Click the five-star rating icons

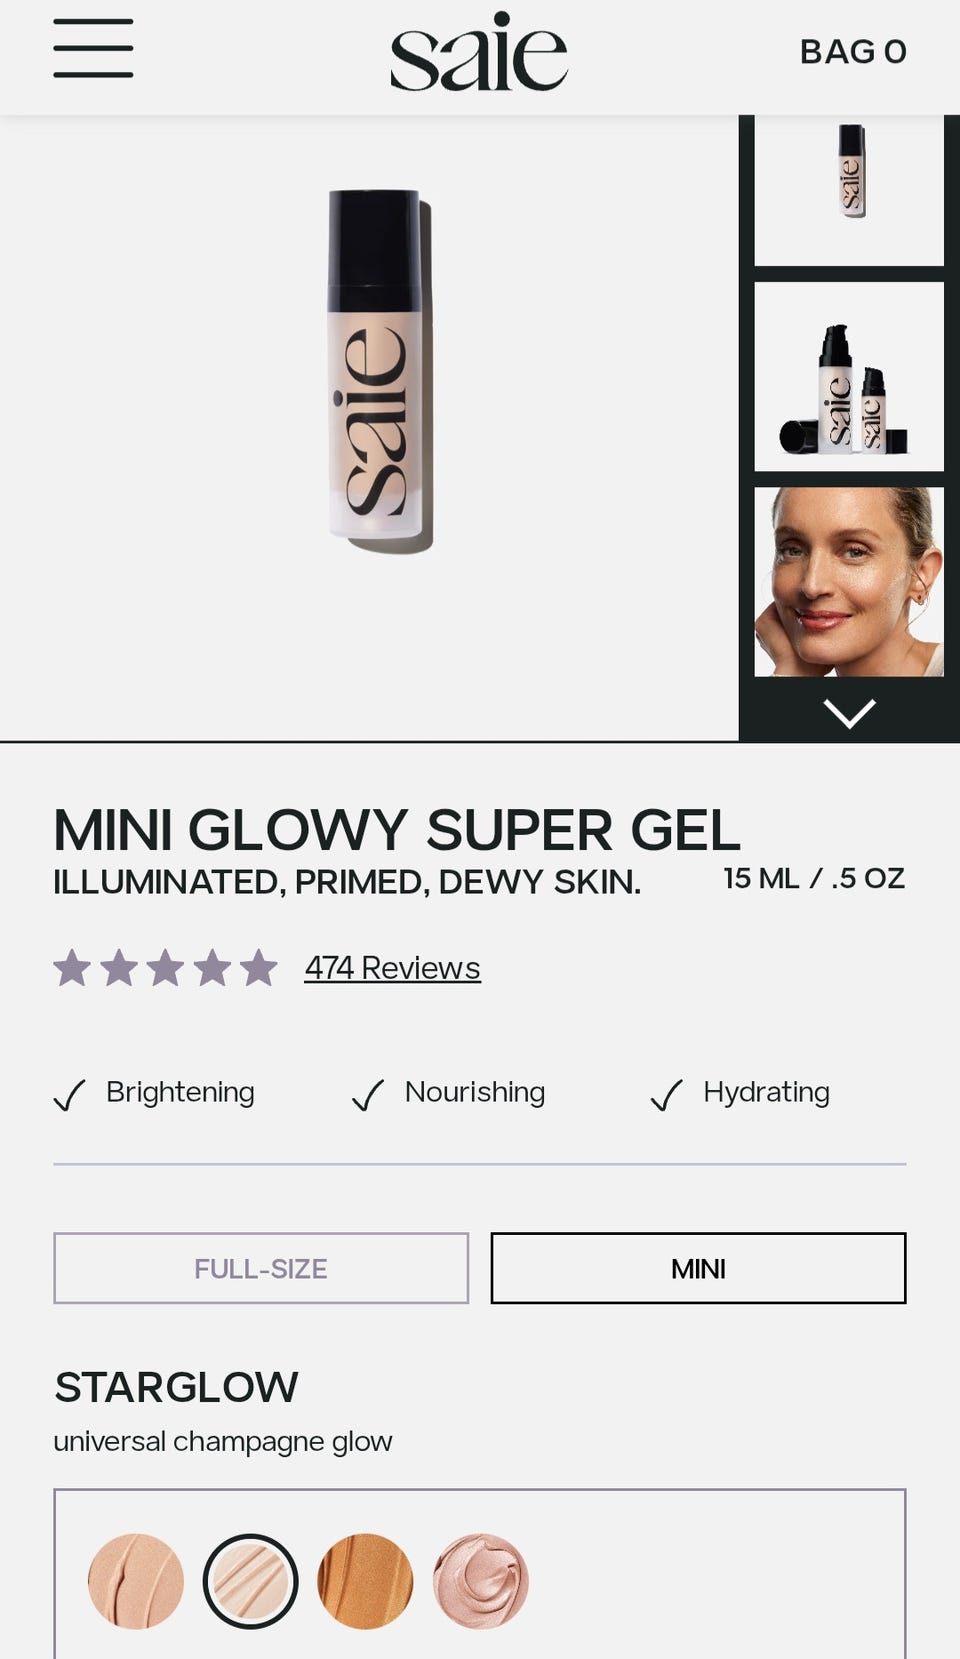click(x=165, y=968)
